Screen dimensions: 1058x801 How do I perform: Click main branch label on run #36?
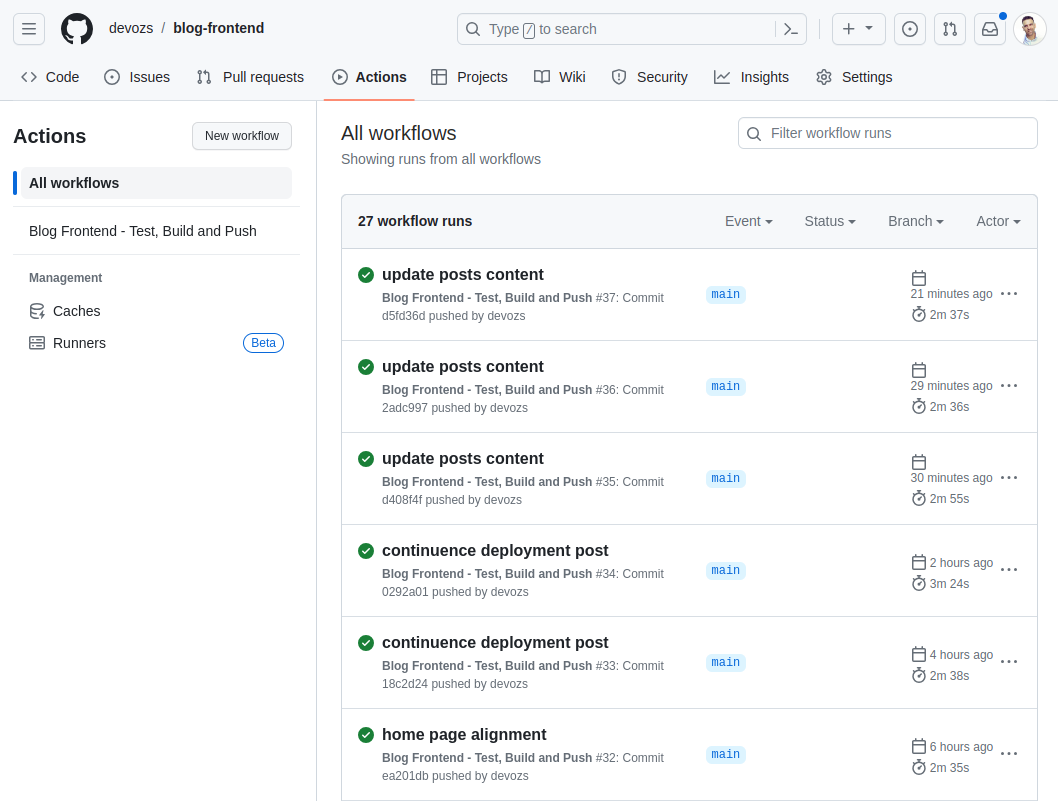pos(725,386)
